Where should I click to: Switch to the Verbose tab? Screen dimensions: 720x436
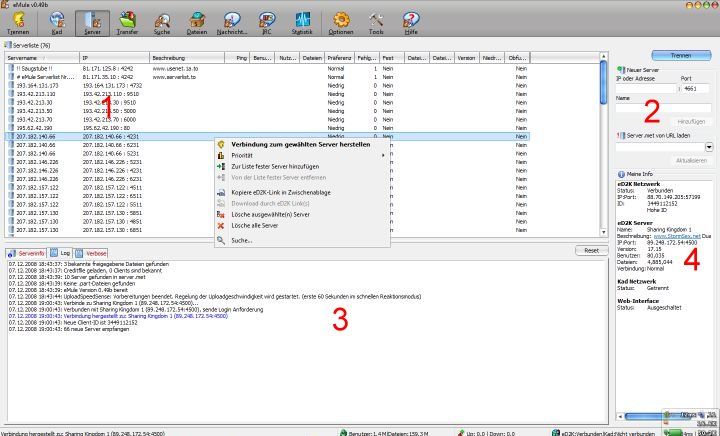click(95, 250)
